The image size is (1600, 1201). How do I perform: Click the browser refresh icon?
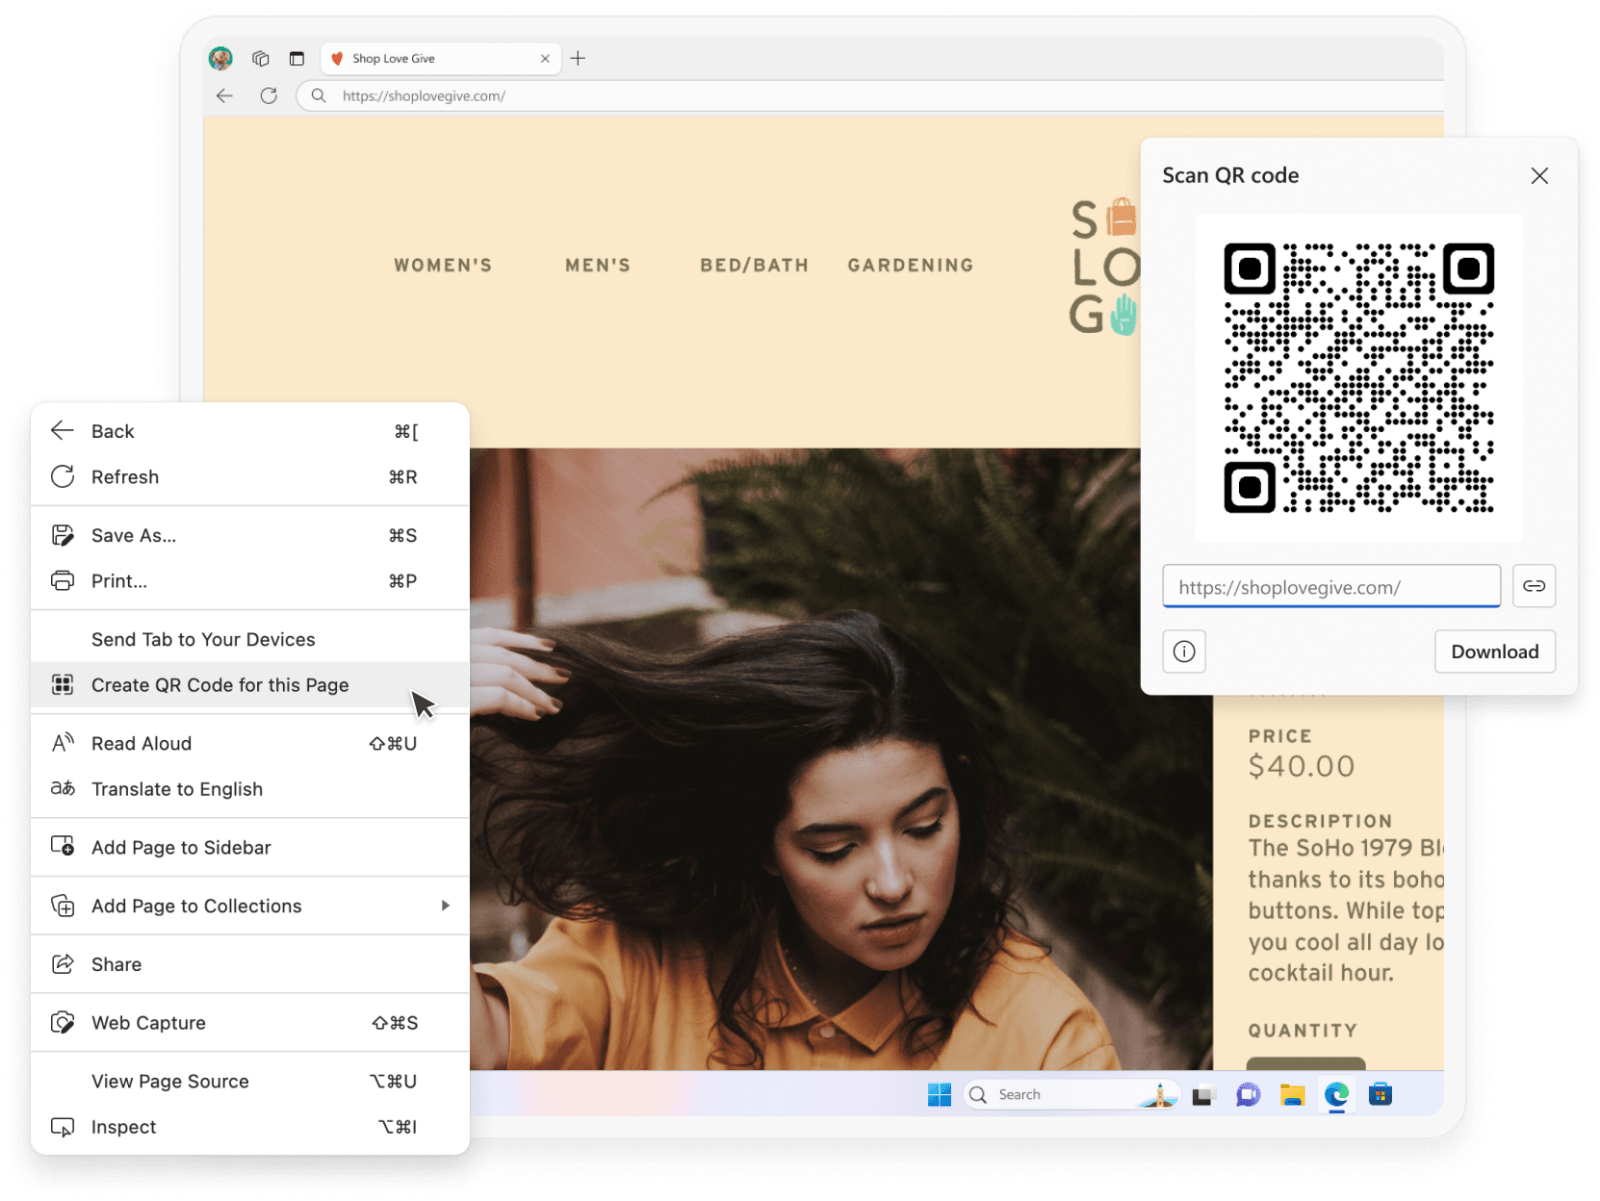tap(269, 96)
